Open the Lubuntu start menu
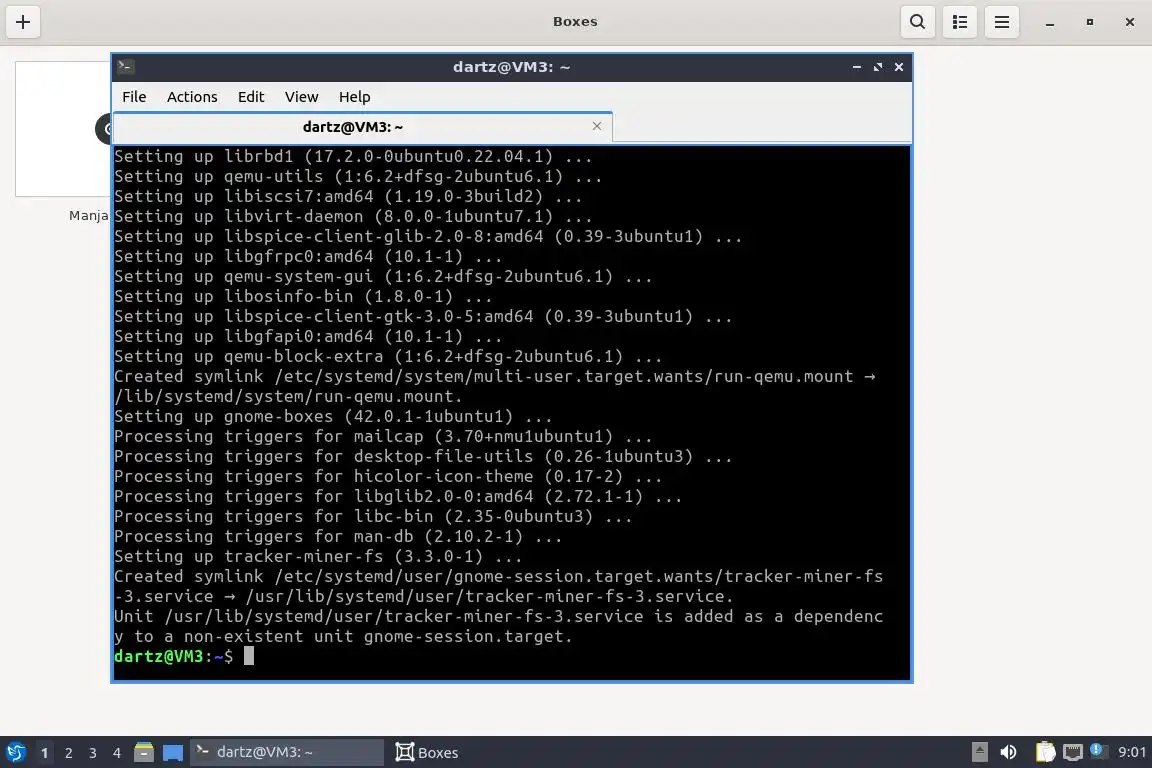Screen dimensions: 1152x768 pyautogui.click(x=15, y=753)
